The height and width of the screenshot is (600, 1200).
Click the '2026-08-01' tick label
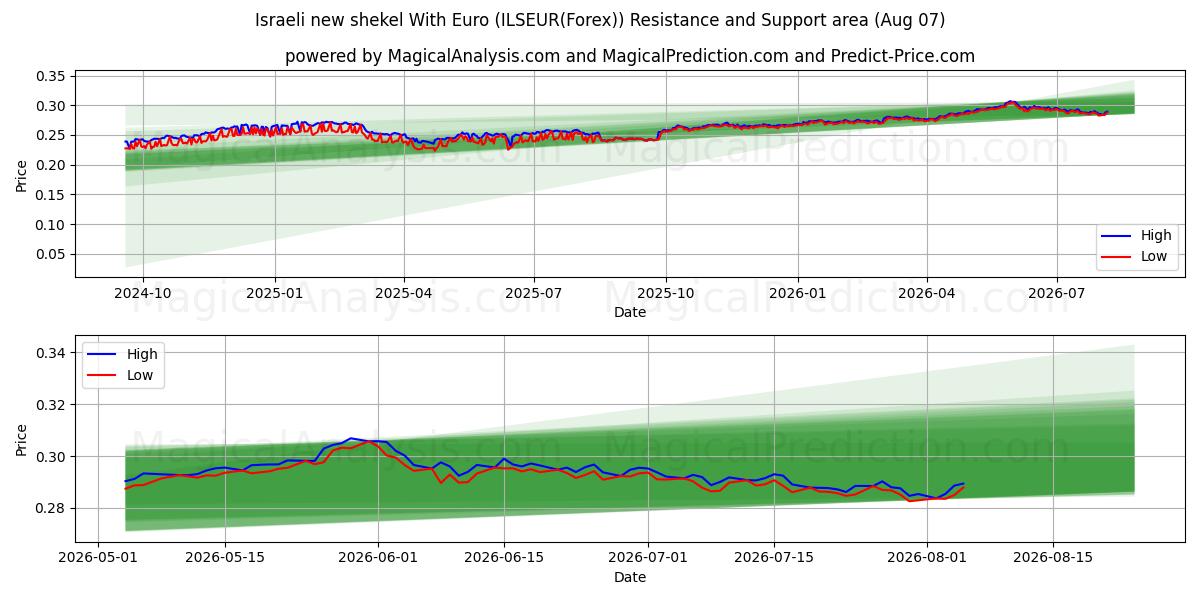[928, 558]
